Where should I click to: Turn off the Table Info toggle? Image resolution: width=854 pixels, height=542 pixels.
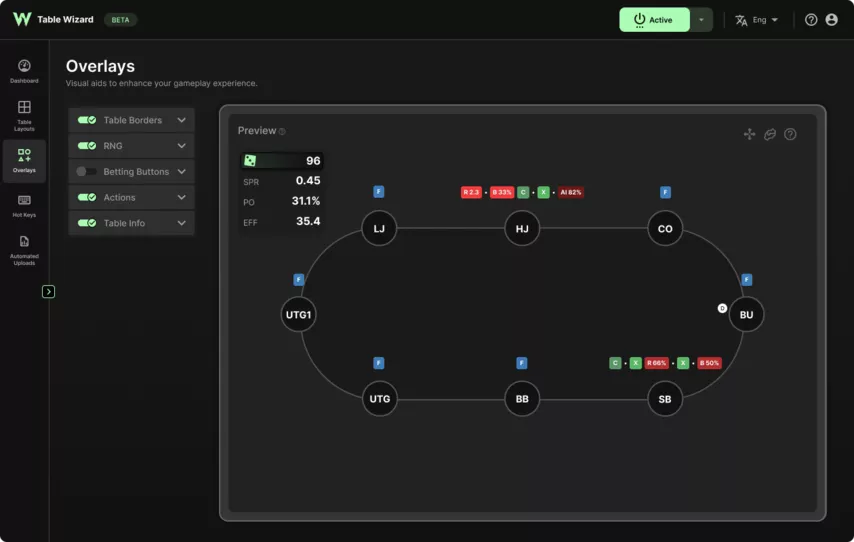[x=87, y=223]
